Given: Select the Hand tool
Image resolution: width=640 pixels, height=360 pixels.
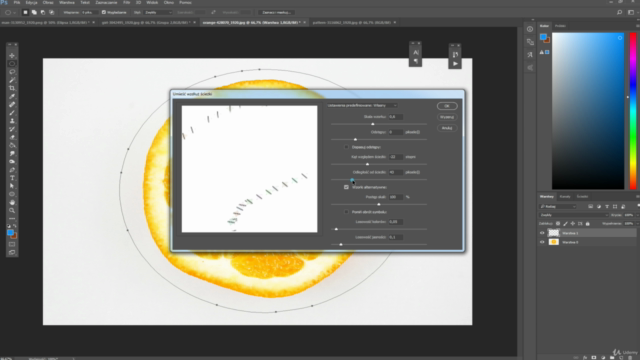Looking at the screenshot, I should click(x=12, y=202).
